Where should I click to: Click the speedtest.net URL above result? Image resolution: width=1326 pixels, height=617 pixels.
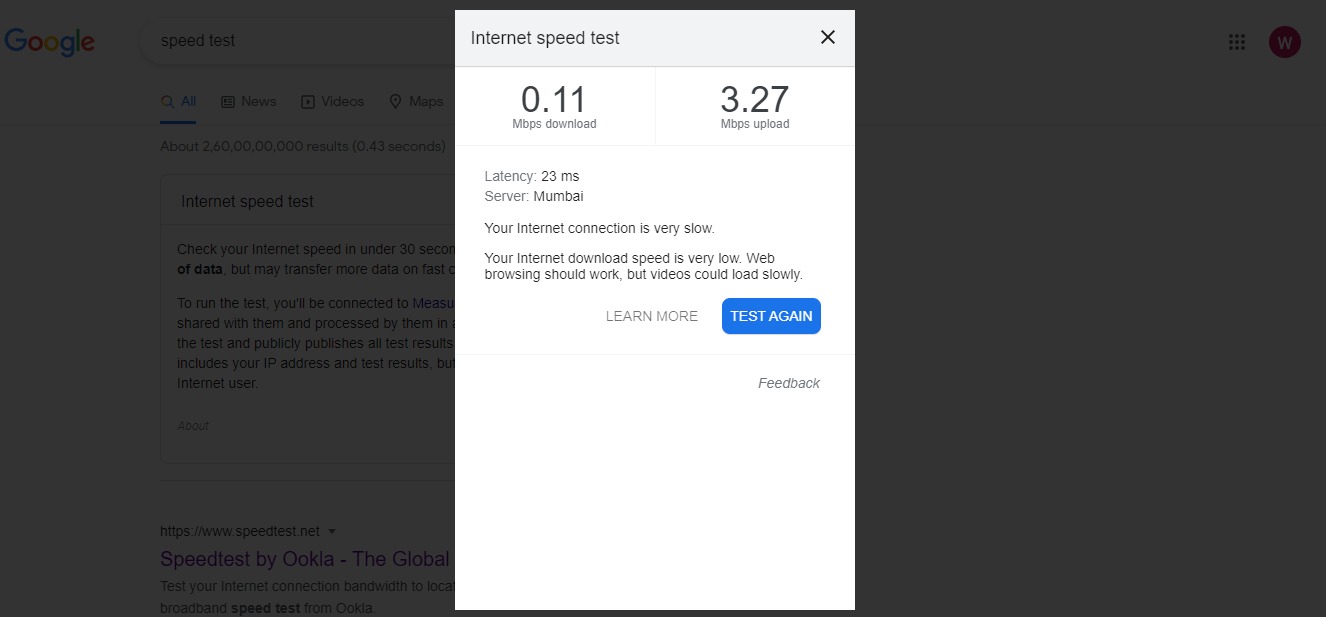point(240,531)
